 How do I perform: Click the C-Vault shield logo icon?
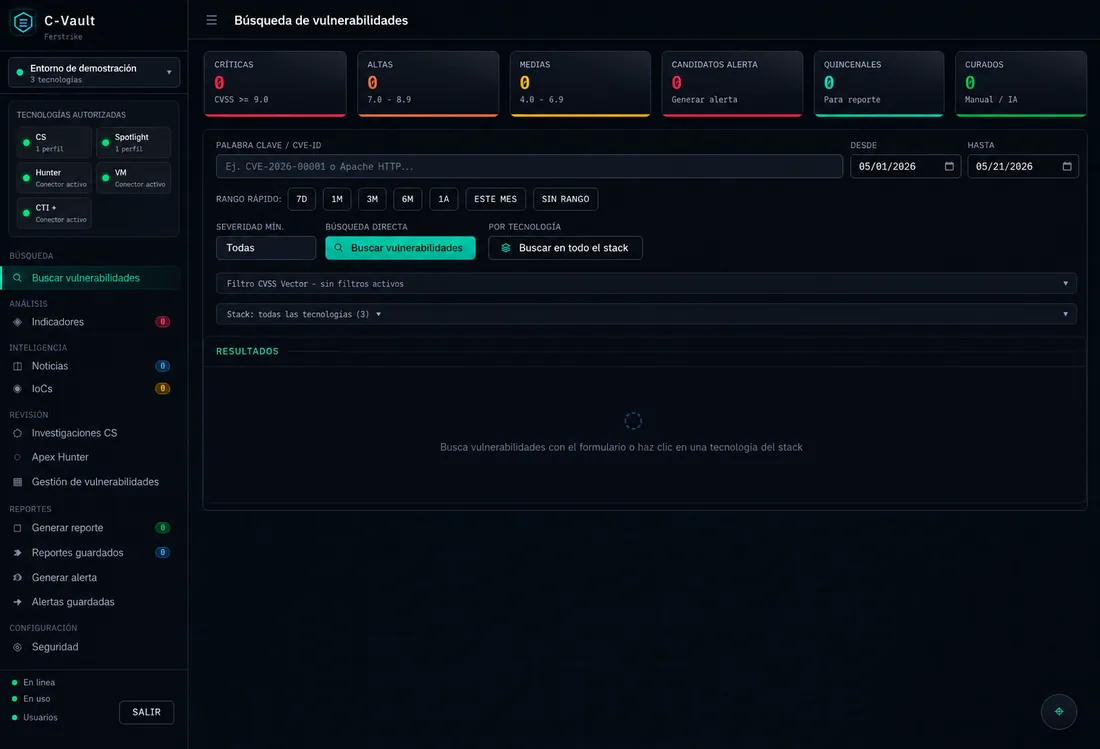23,22
